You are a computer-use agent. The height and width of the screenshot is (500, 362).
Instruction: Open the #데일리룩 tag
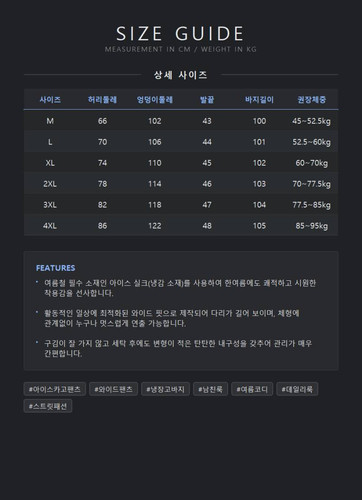(297, 389)
